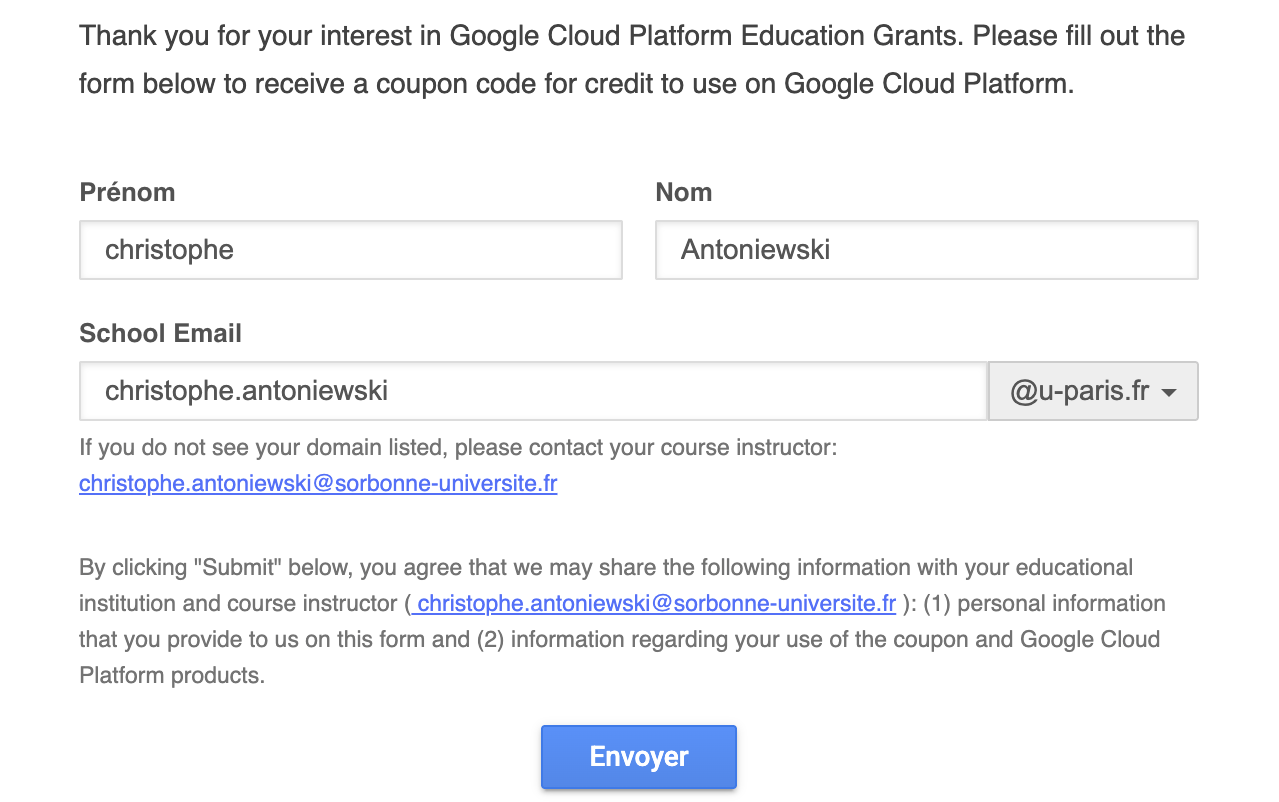Click the 'Platform products.' closing line
The width and height of the screenshot is (1279, 802).
[x=172, y=675]
